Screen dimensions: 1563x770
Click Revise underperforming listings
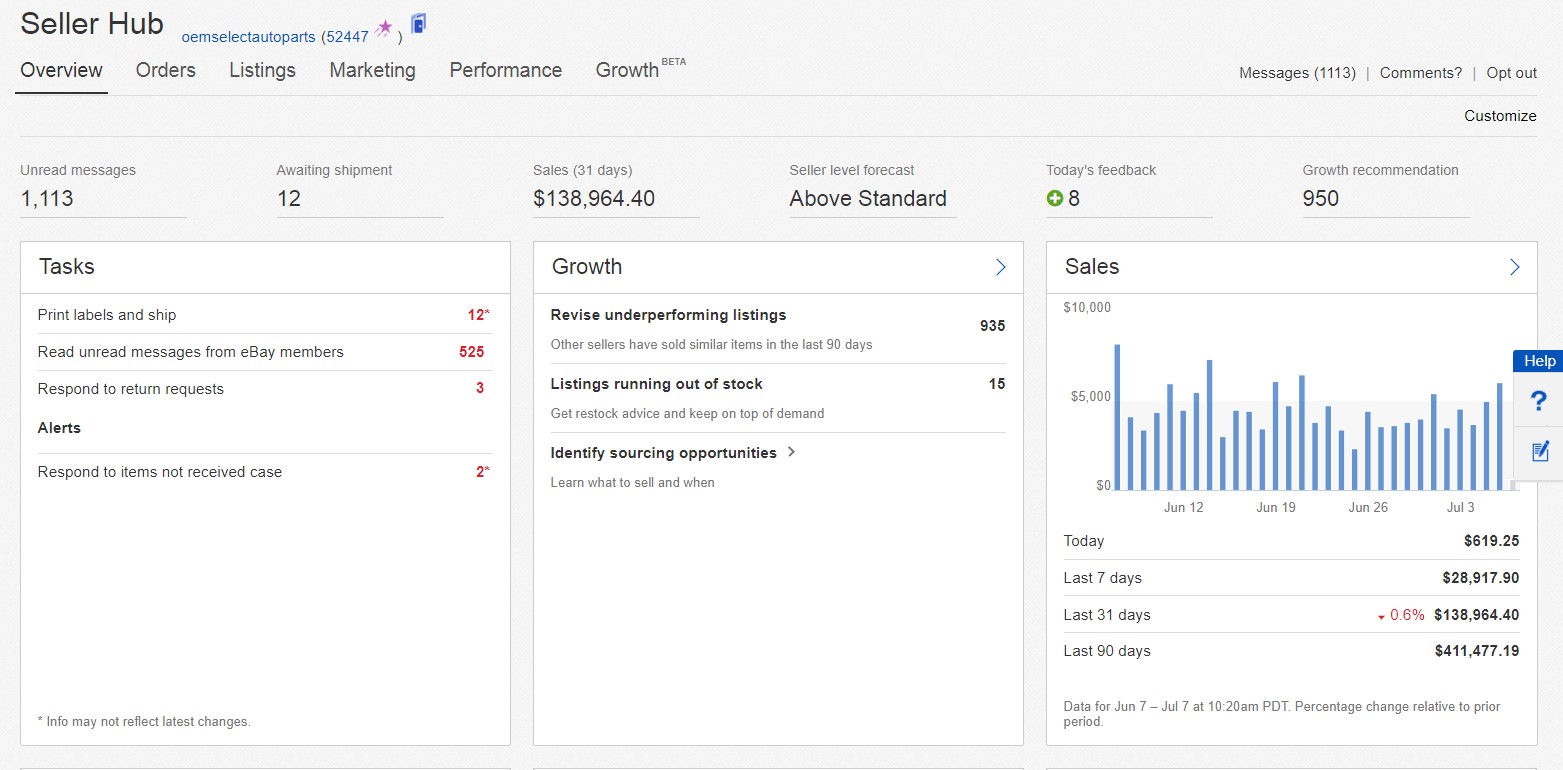668,315
